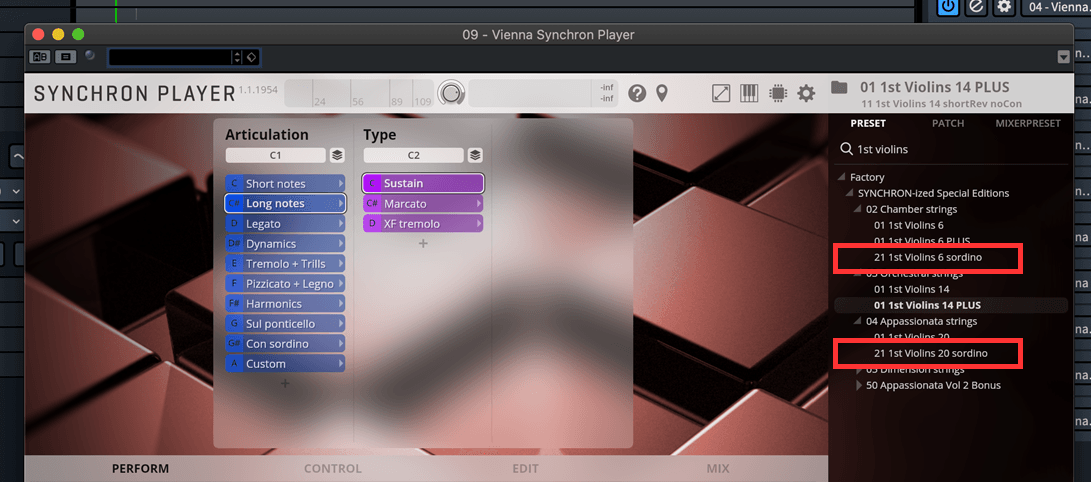Select the Tremolo + Trills articulation
1091x482 pixels.
point(285,264)
